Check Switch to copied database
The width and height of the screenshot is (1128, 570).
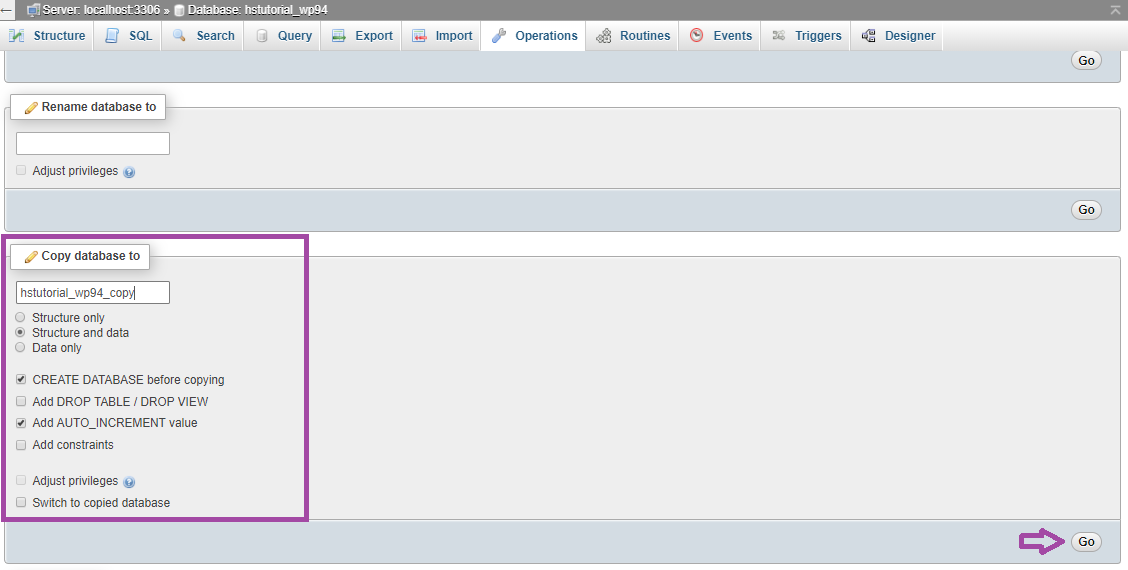[x=21, y=503]
